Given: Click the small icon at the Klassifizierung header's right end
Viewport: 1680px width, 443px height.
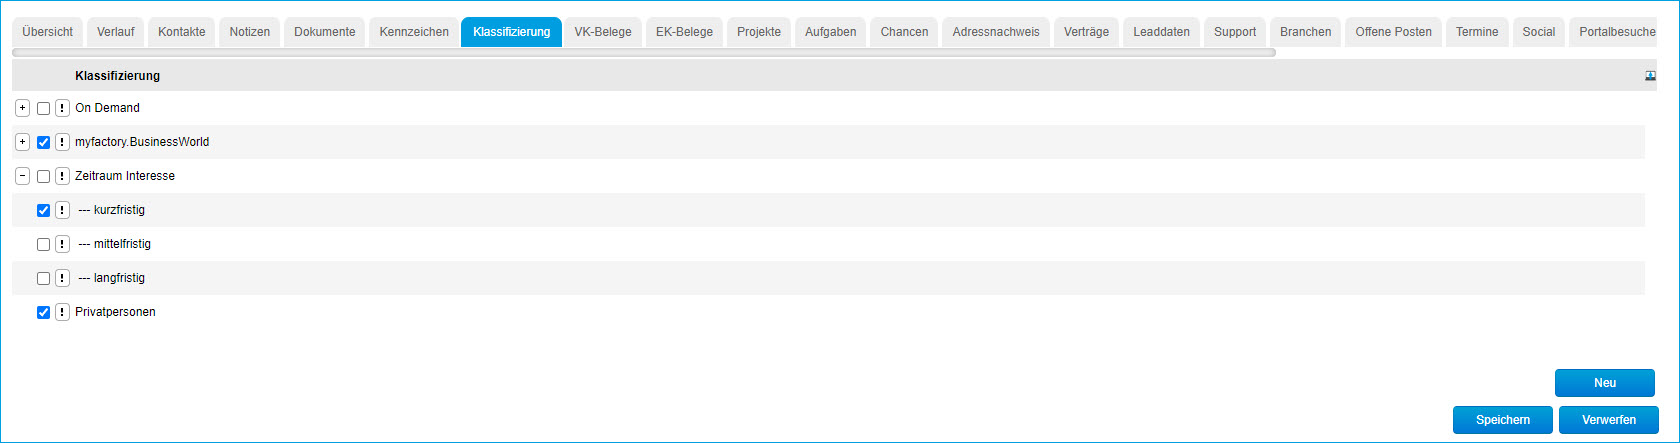Looking at the screenshot, I should pyautogui.click(x=1650, y=76).
